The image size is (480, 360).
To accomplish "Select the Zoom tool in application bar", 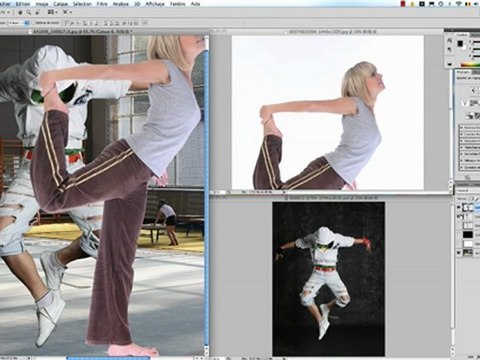I will pos(29,12).
